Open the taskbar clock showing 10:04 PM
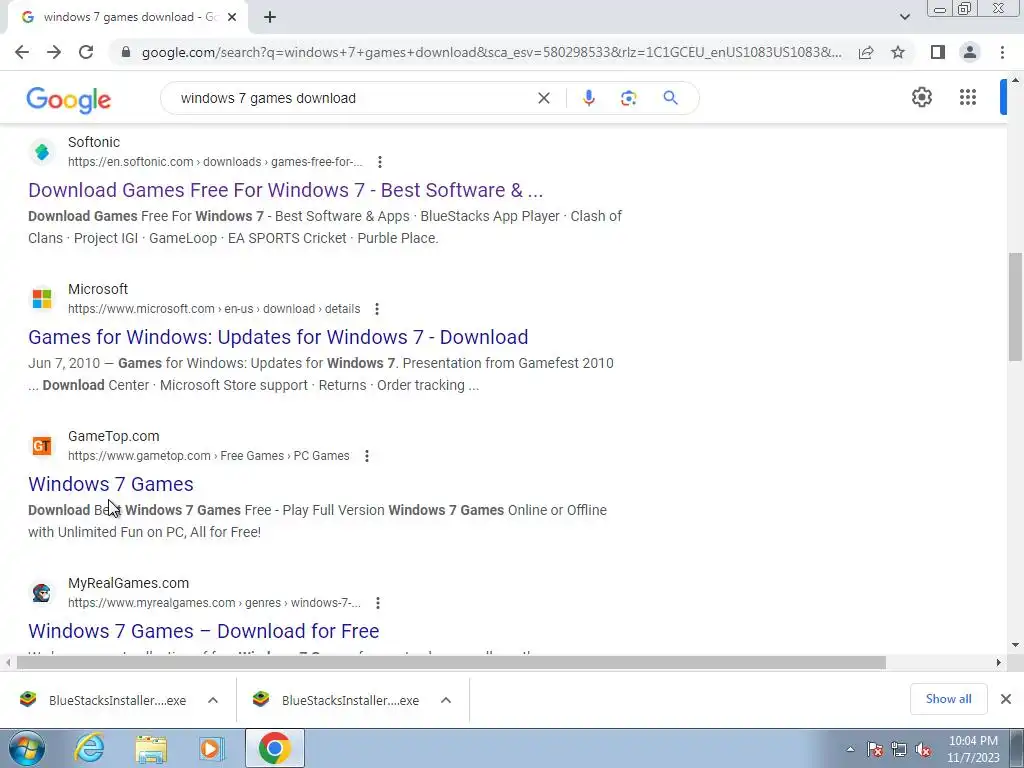The height and width of the screenshot is (768, 1024). 973,749
